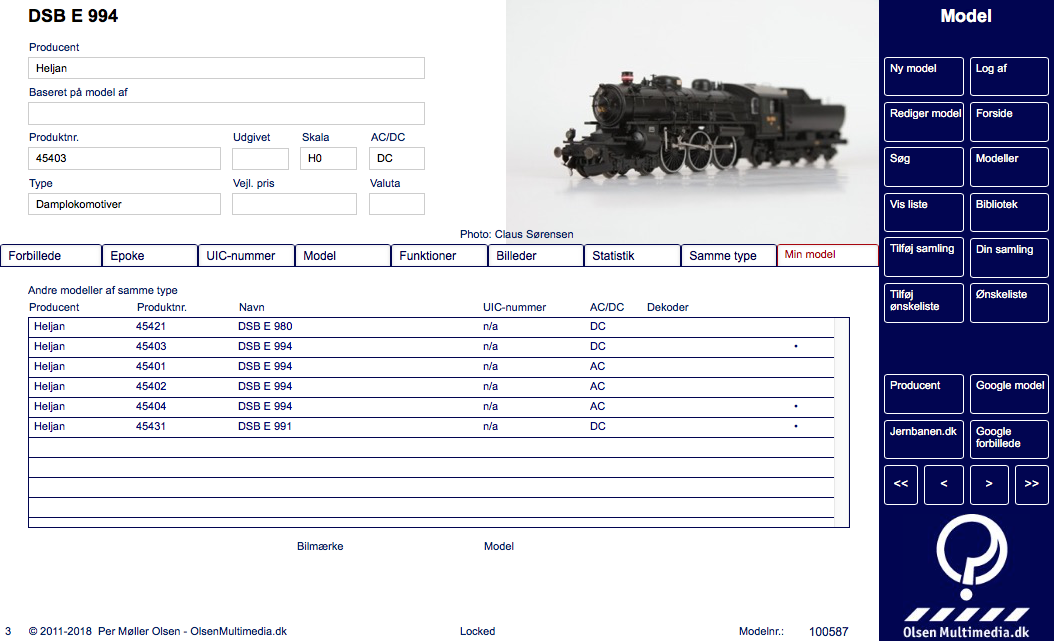
Task: Click the Producent sidebar button
Action: click(x=924, y=394)
